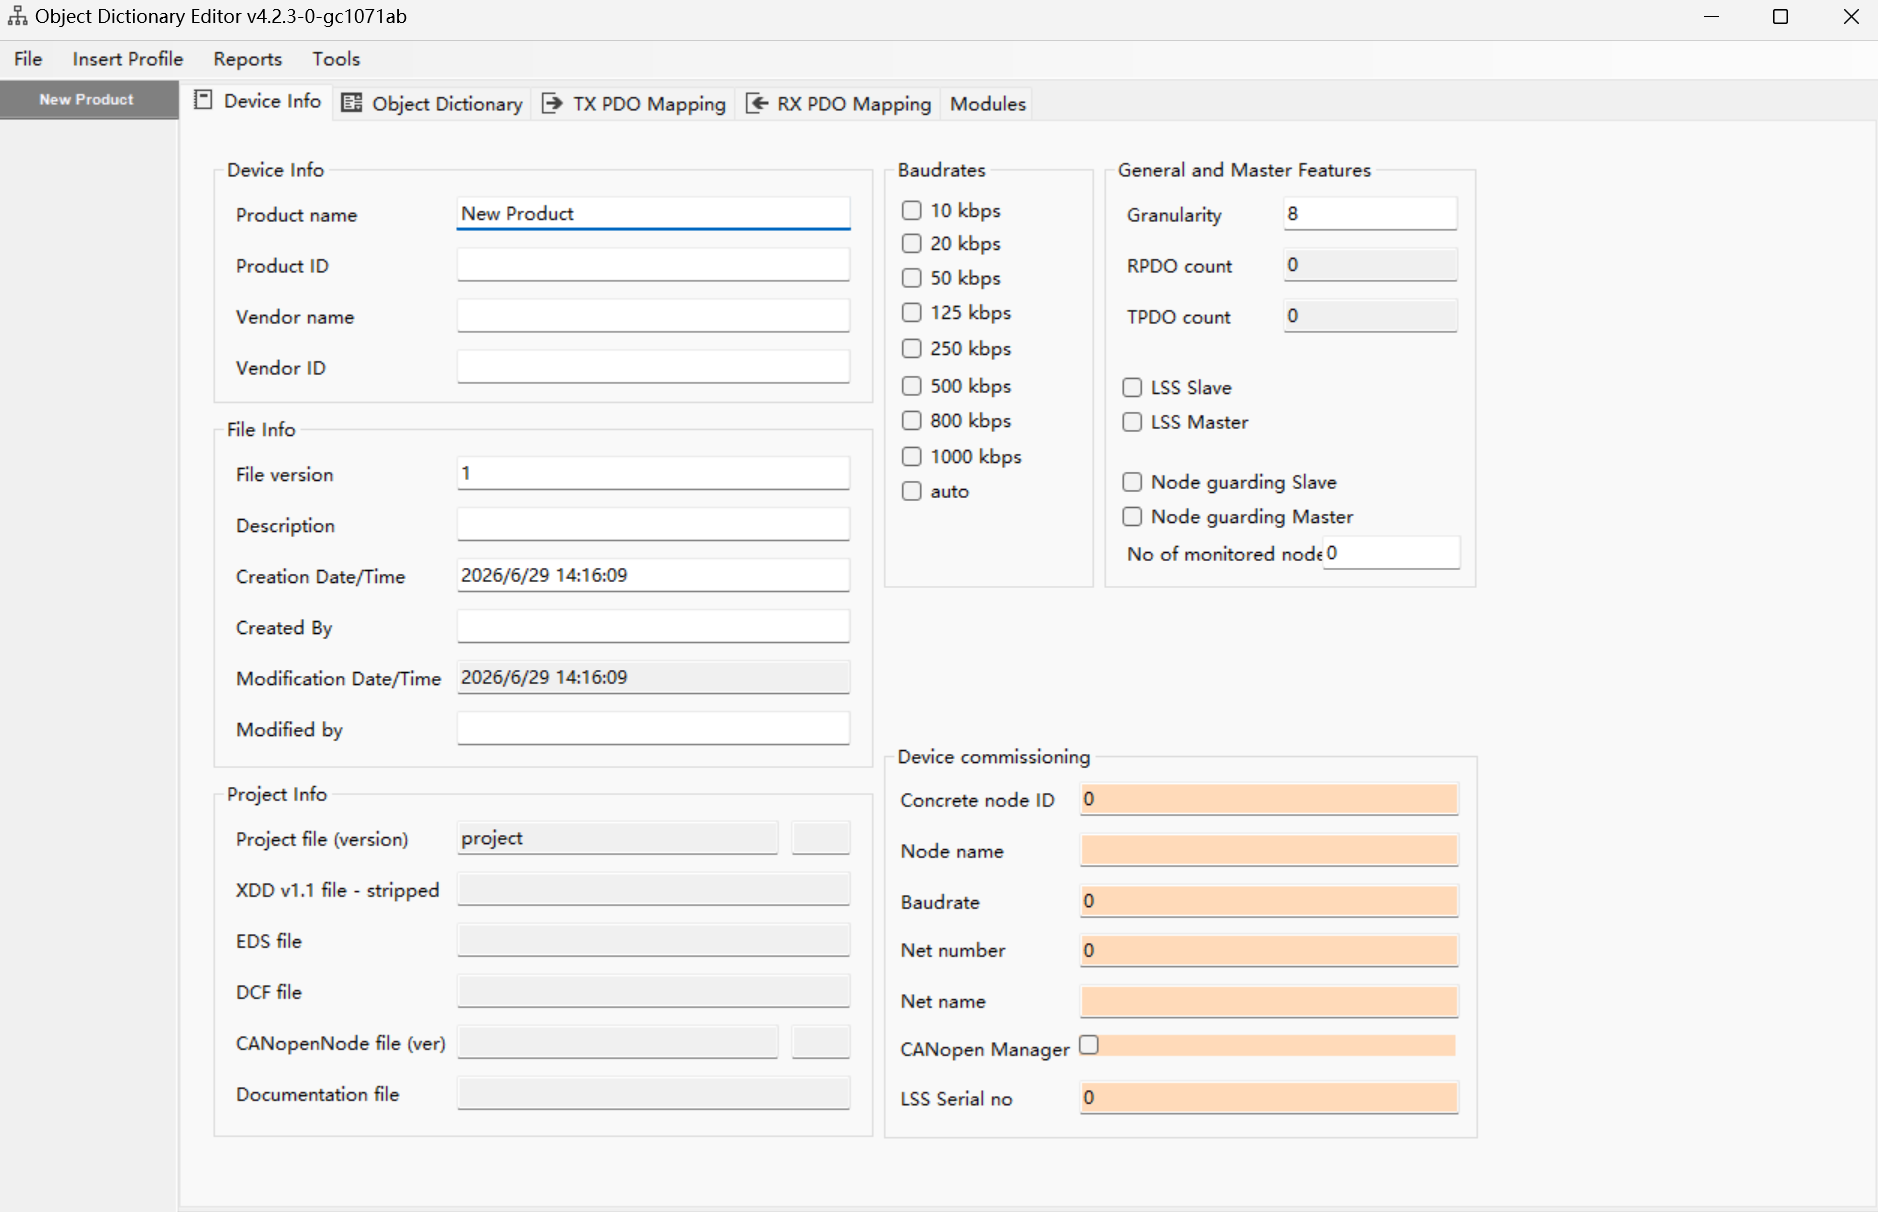Switch to the TX PDO Mapping tab label
This screenshot has height=1212, width=1878.
pyautogui.click(x=649, y=104)
